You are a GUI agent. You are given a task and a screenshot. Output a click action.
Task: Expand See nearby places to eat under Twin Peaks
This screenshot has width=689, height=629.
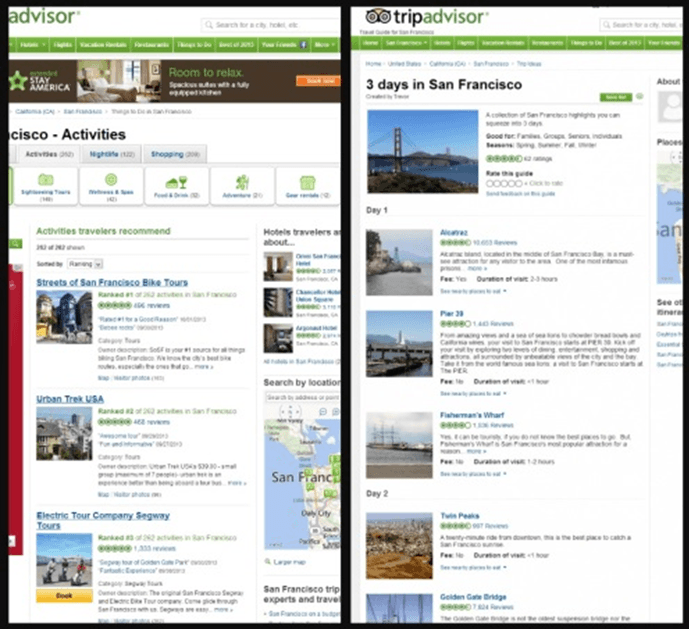point(473,568)
